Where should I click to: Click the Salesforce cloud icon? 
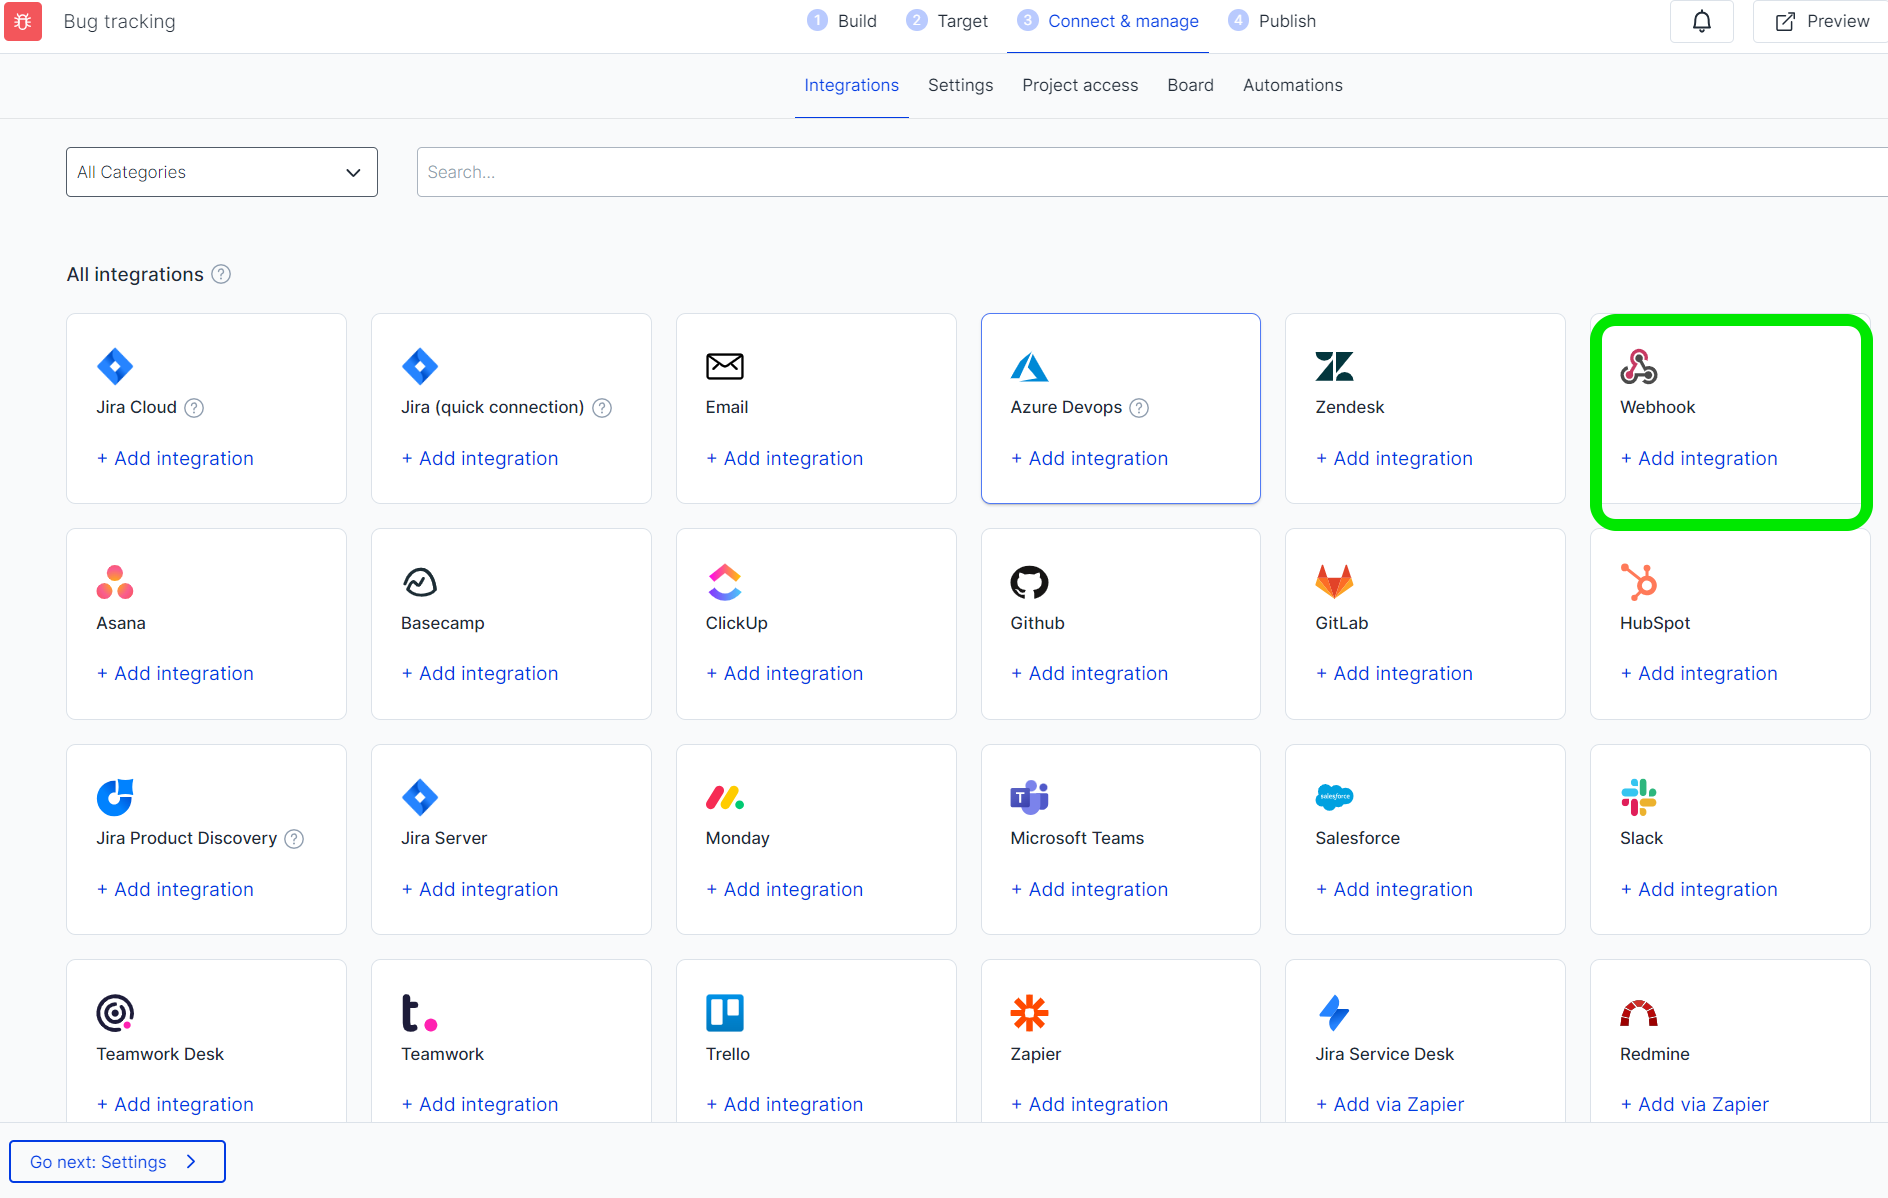click(x=1334, y=797)
